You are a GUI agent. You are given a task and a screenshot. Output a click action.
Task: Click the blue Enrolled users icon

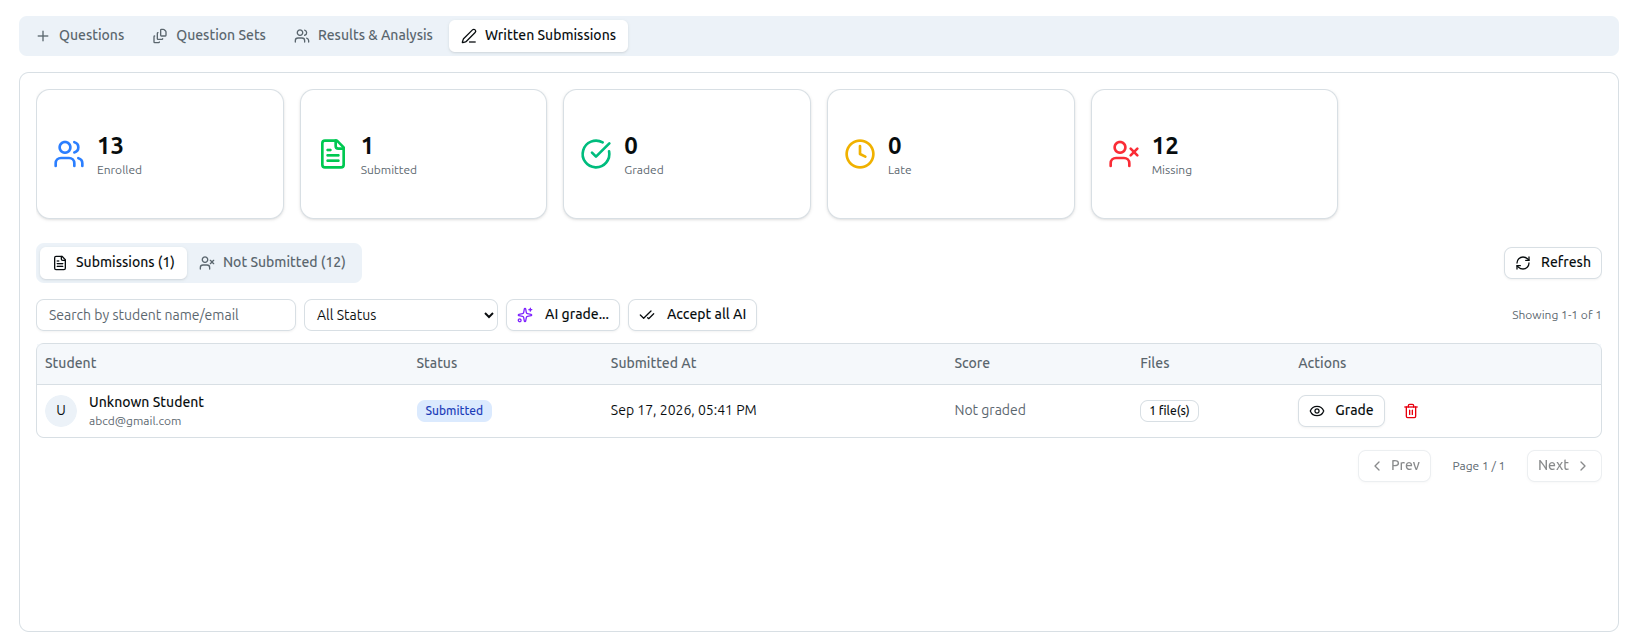(x=69, y=154)
